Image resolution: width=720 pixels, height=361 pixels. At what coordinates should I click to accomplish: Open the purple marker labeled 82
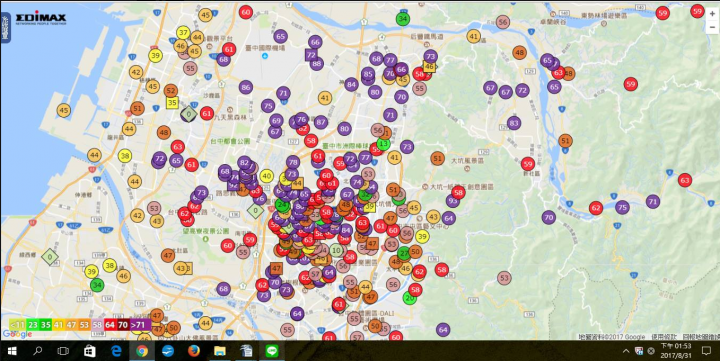tap(244, 163)
